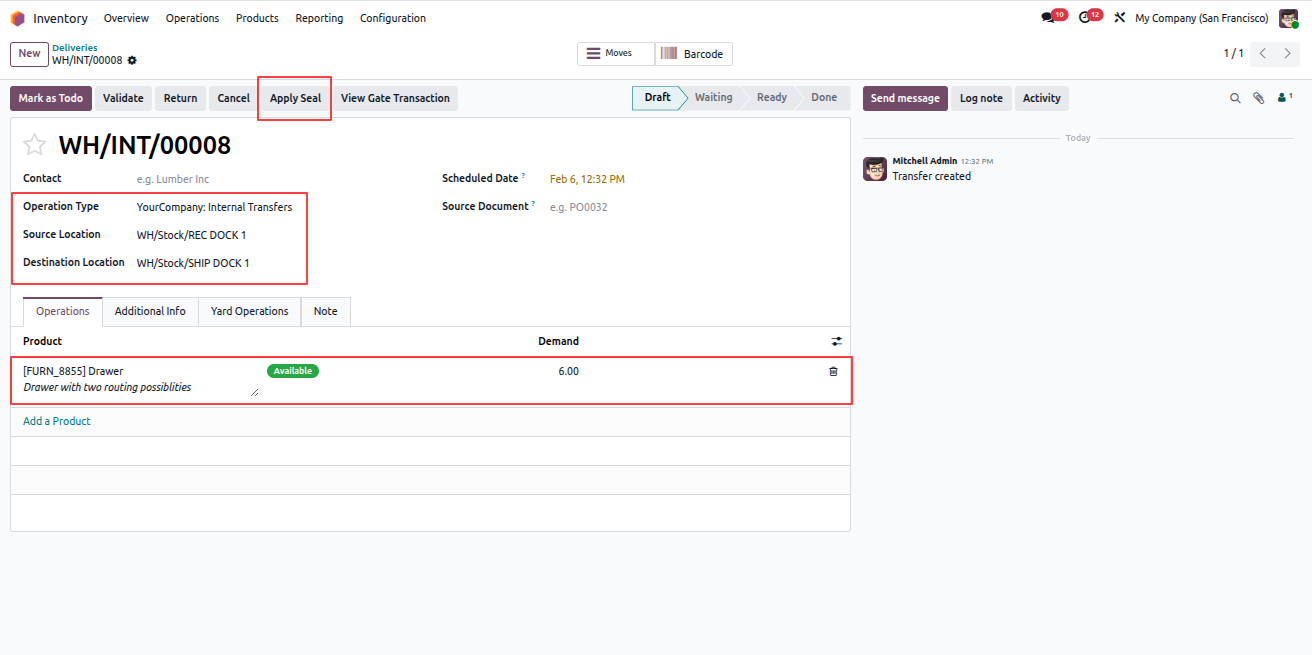Open Mitchell Admin user avatar menu
The height and width of the screenshot is (655, 1312).
pyautogui.click(x=1288, y=18)
